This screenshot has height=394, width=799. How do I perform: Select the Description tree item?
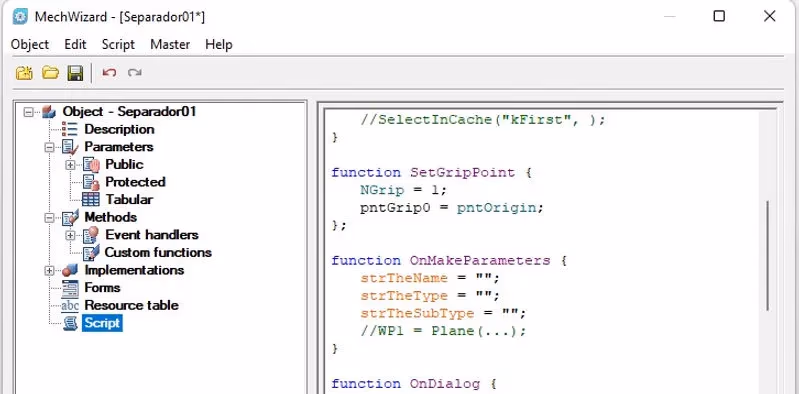coord(119,129)
